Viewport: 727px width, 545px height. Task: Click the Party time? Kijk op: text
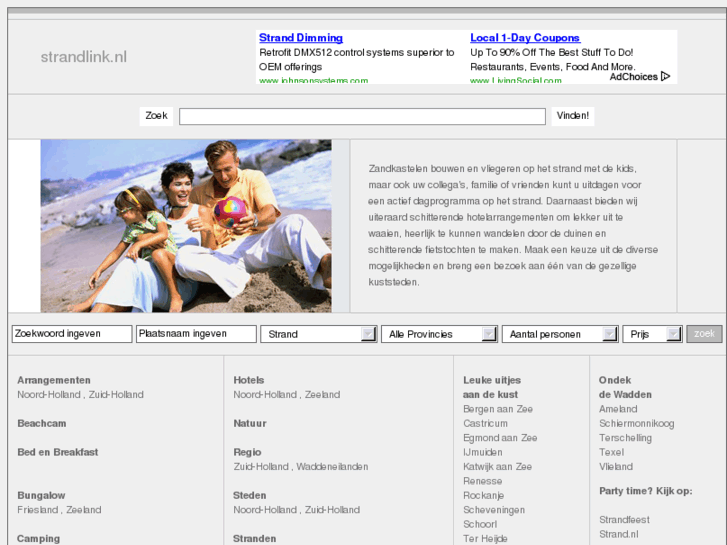645,491
